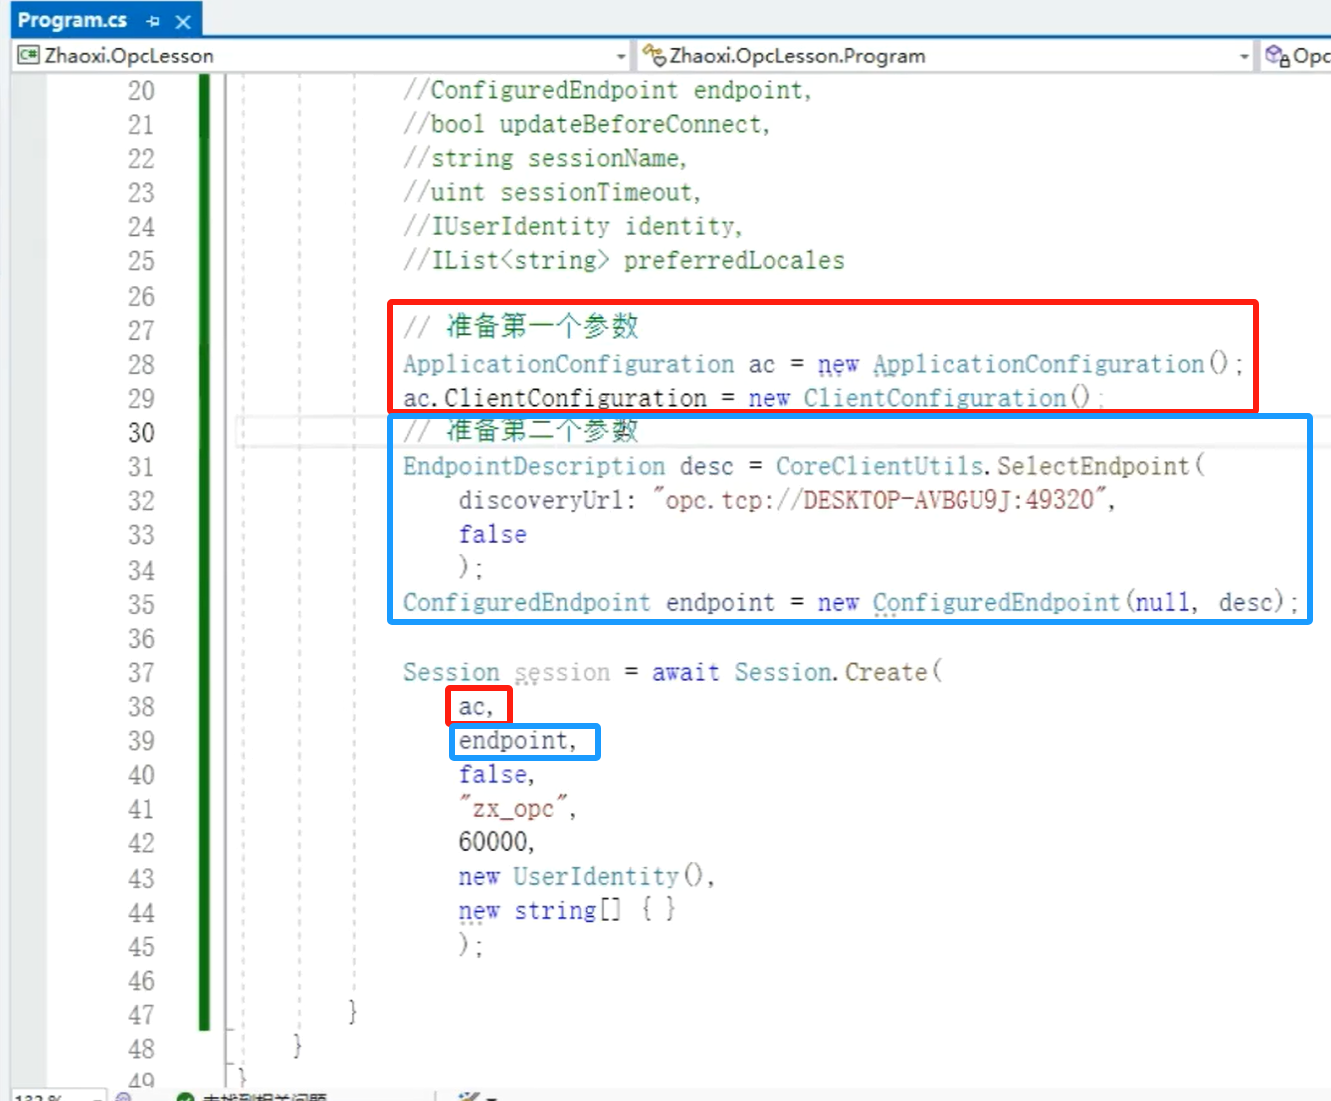Click the ApplicationConfiguration type on line 28
This screenshot has width=1331, height=1101.
(x=568, y=364)
